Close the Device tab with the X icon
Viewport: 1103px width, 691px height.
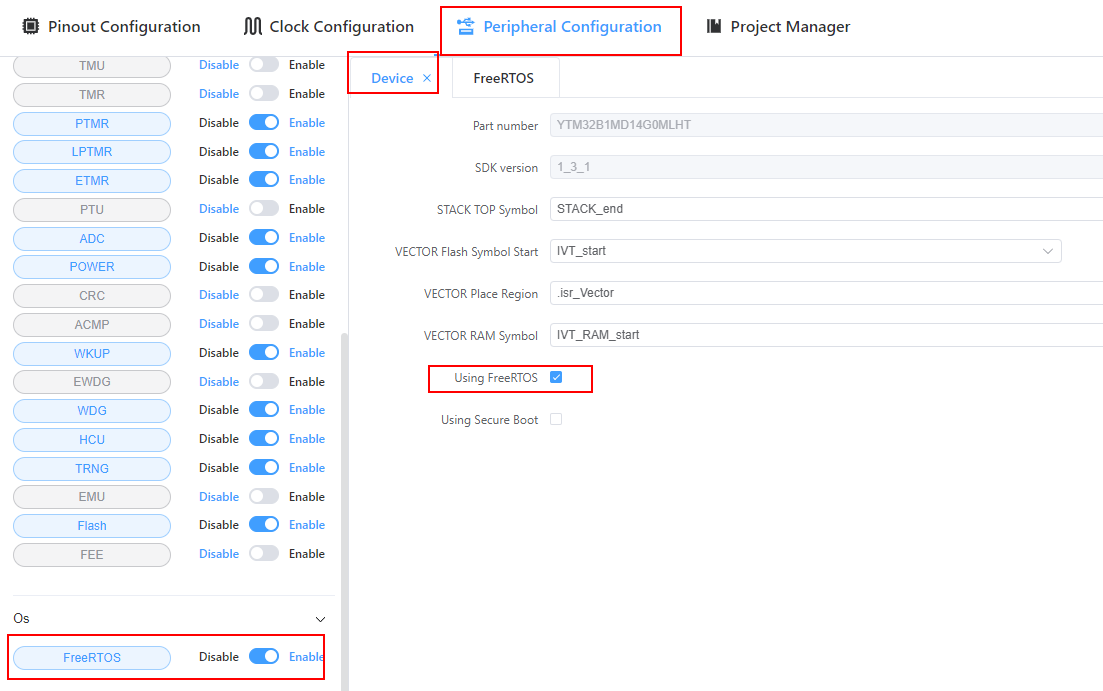click(427, 78)
